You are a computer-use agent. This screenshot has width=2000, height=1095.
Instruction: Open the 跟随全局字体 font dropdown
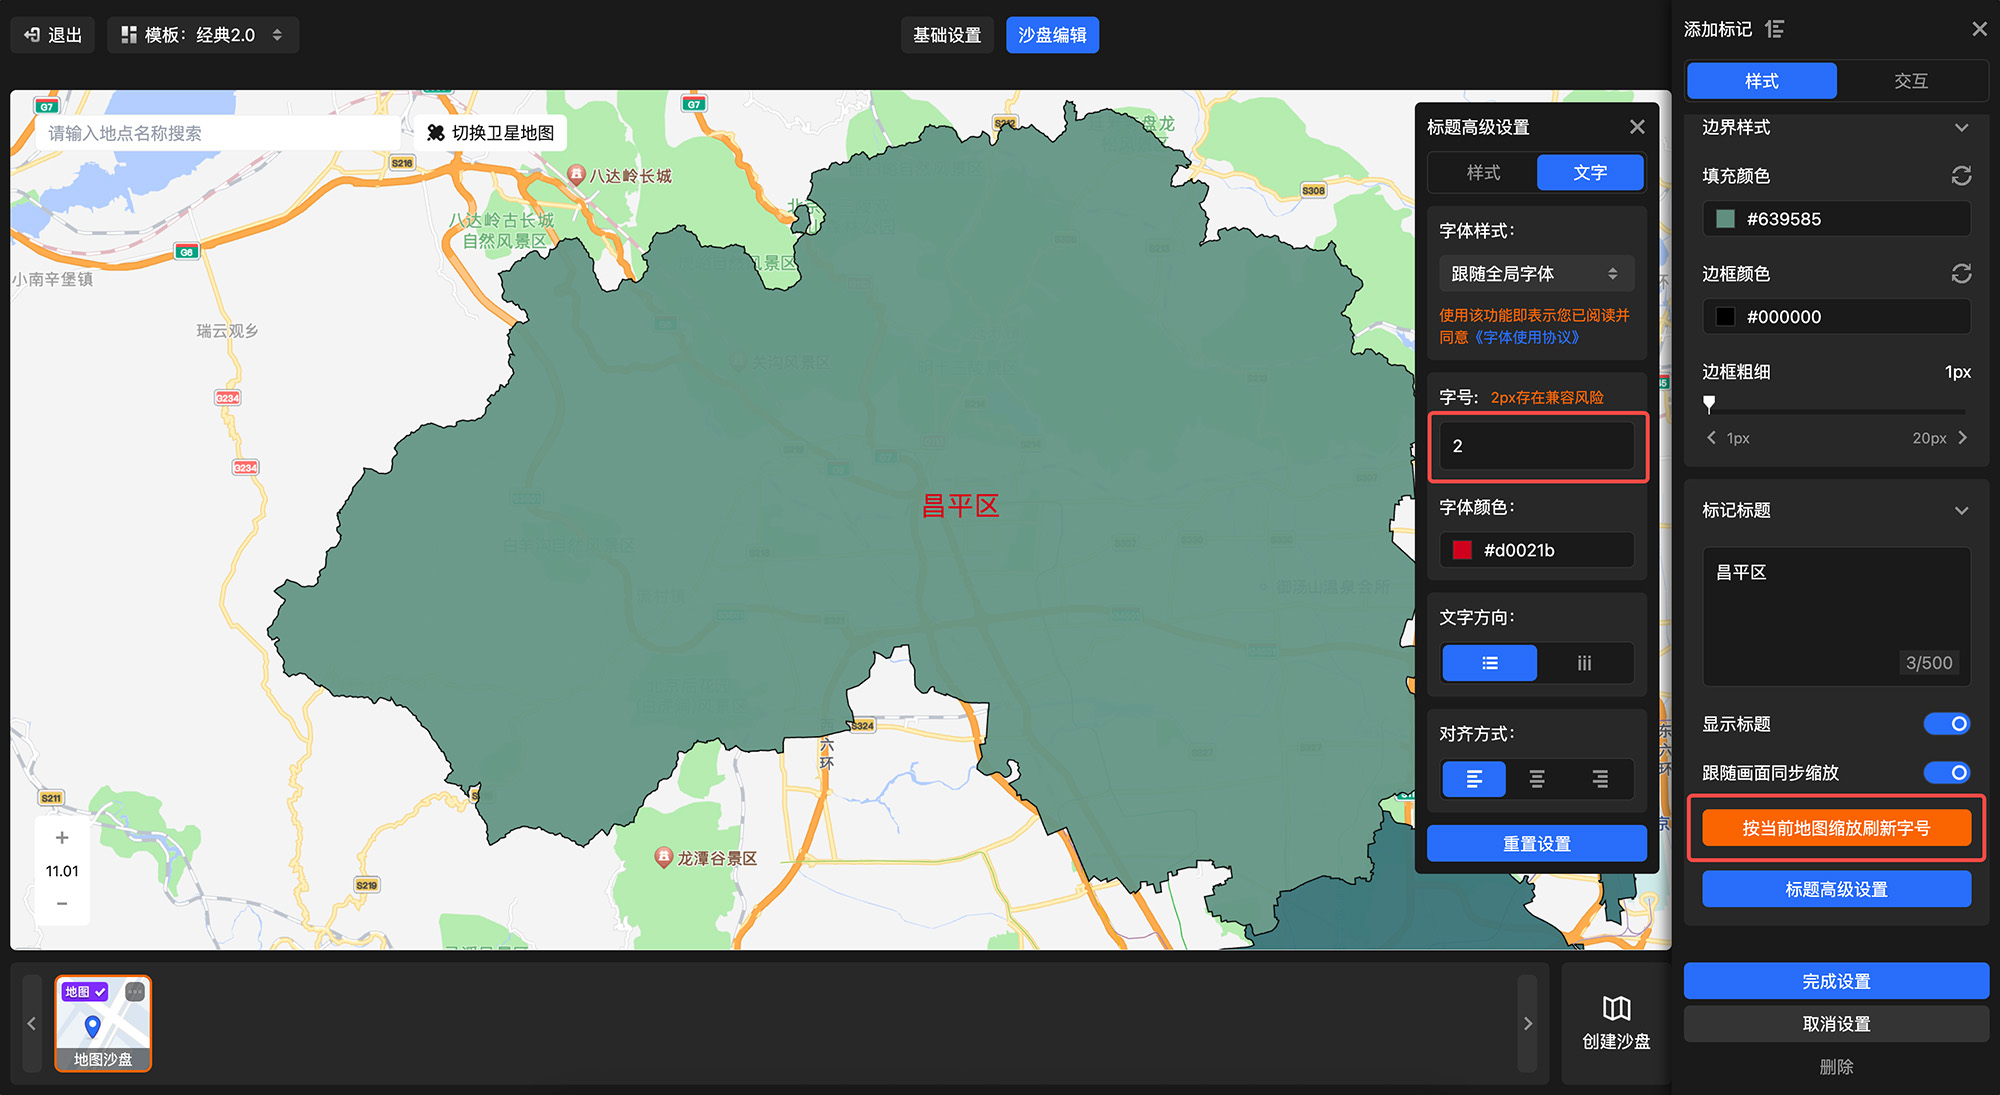[1536, 274]
